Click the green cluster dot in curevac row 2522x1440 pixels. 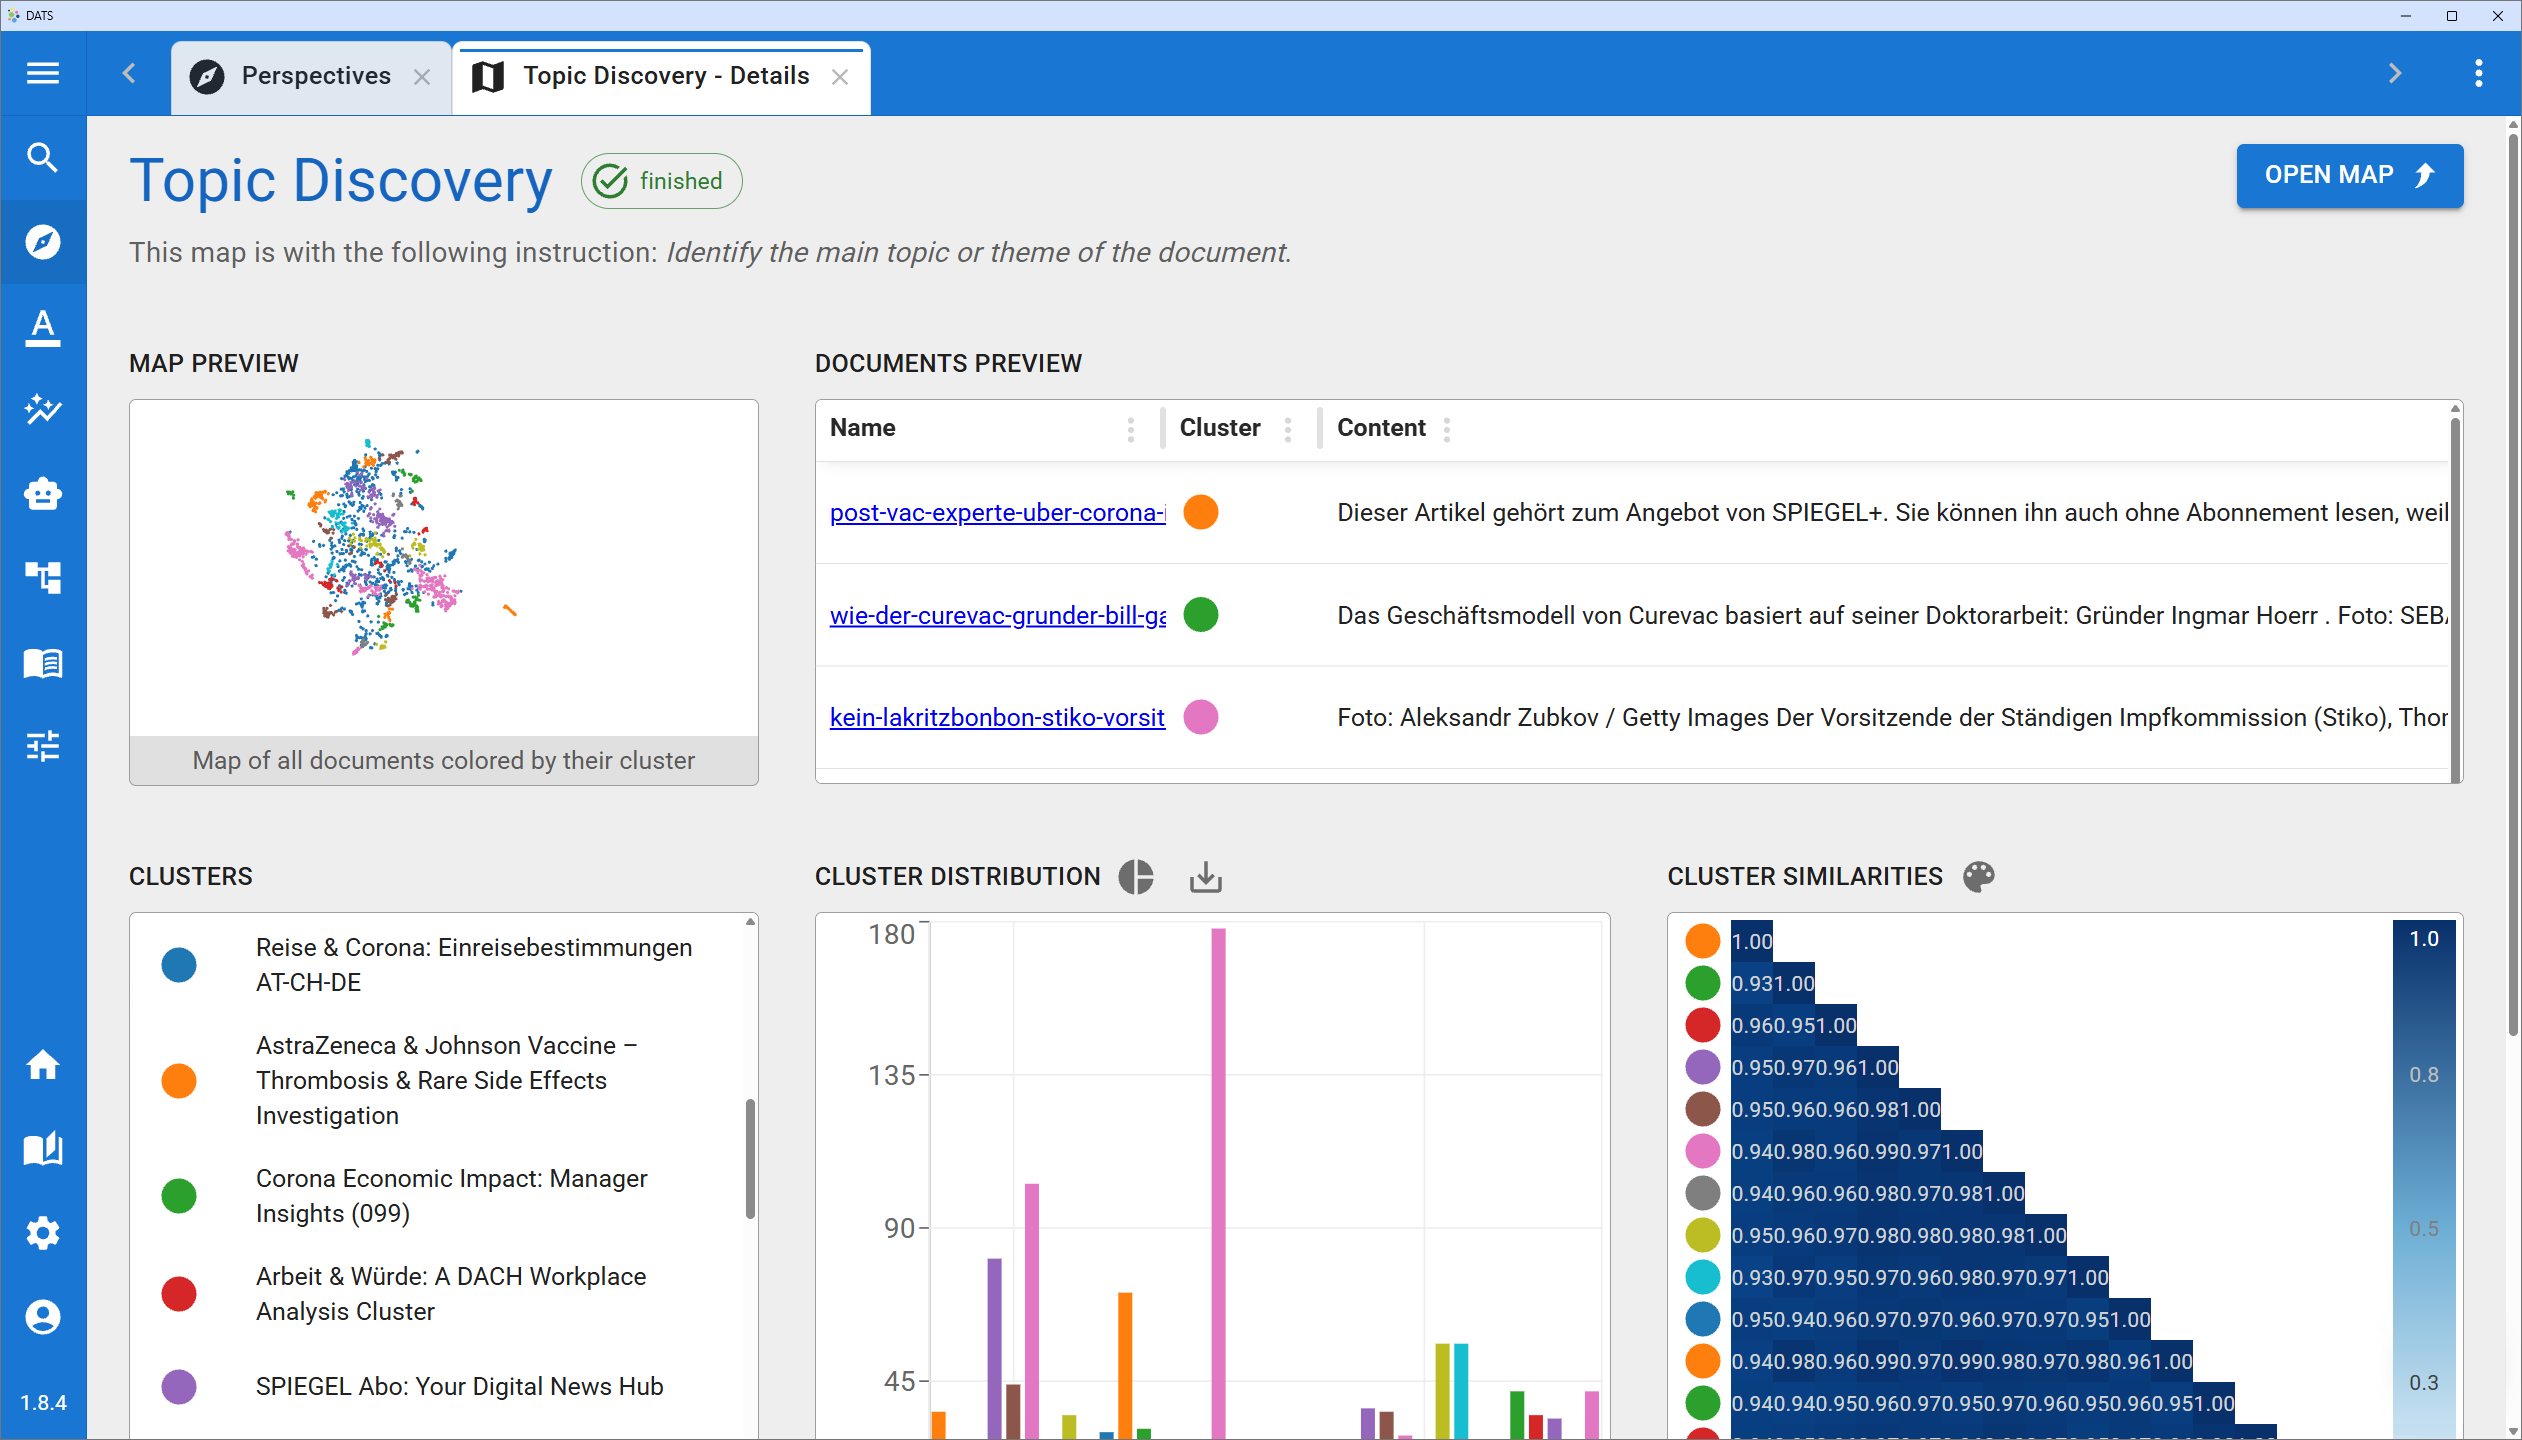(1201, 615)
